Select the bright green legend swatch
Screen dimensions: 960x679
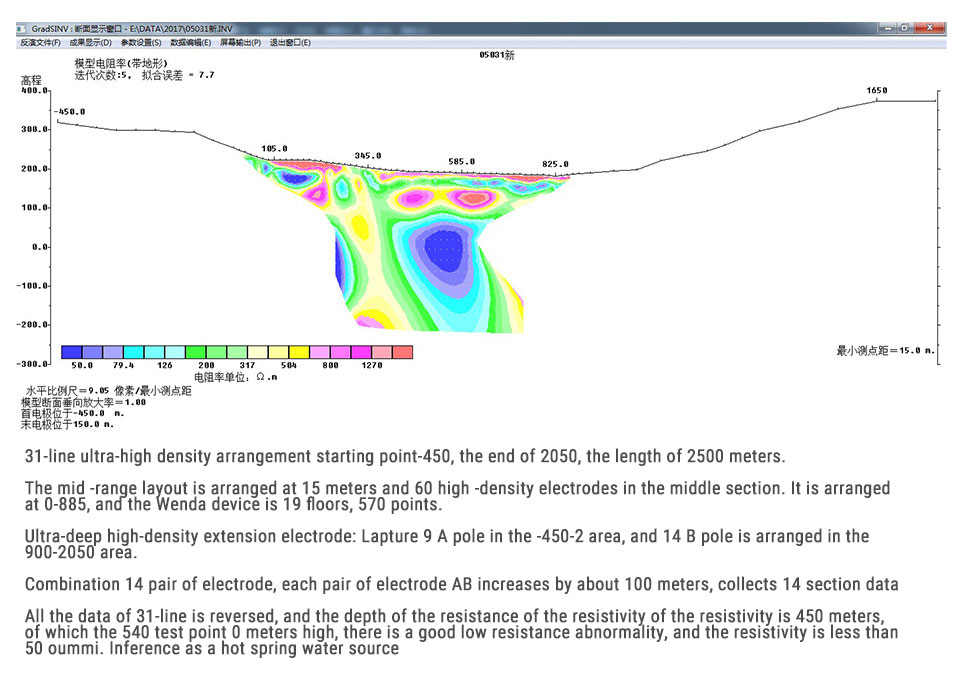(x=195, y=352)
